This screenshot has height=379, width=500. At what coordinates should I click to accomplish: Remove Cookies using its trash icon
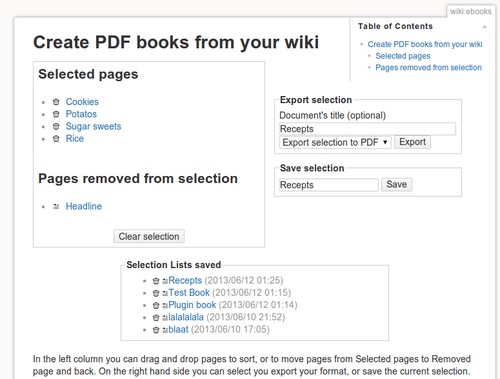point(56,102)
